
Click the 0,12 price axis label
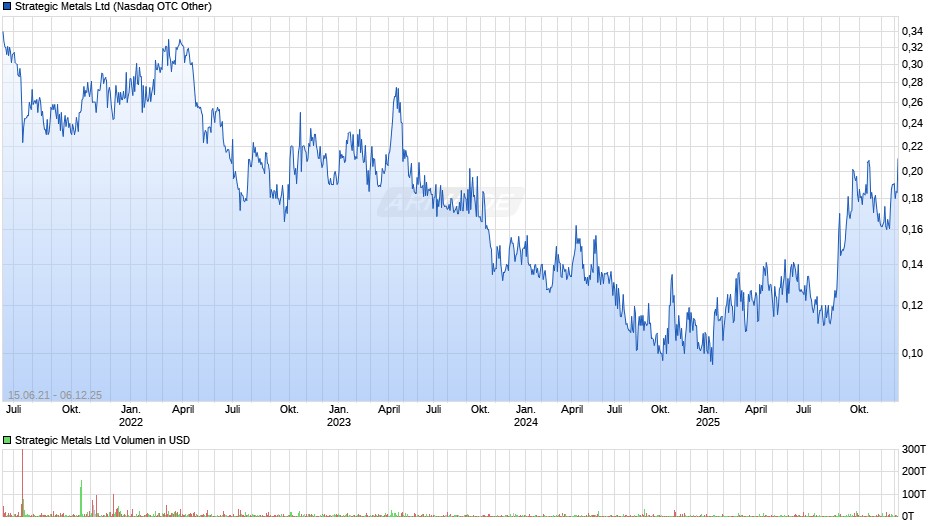912,305
